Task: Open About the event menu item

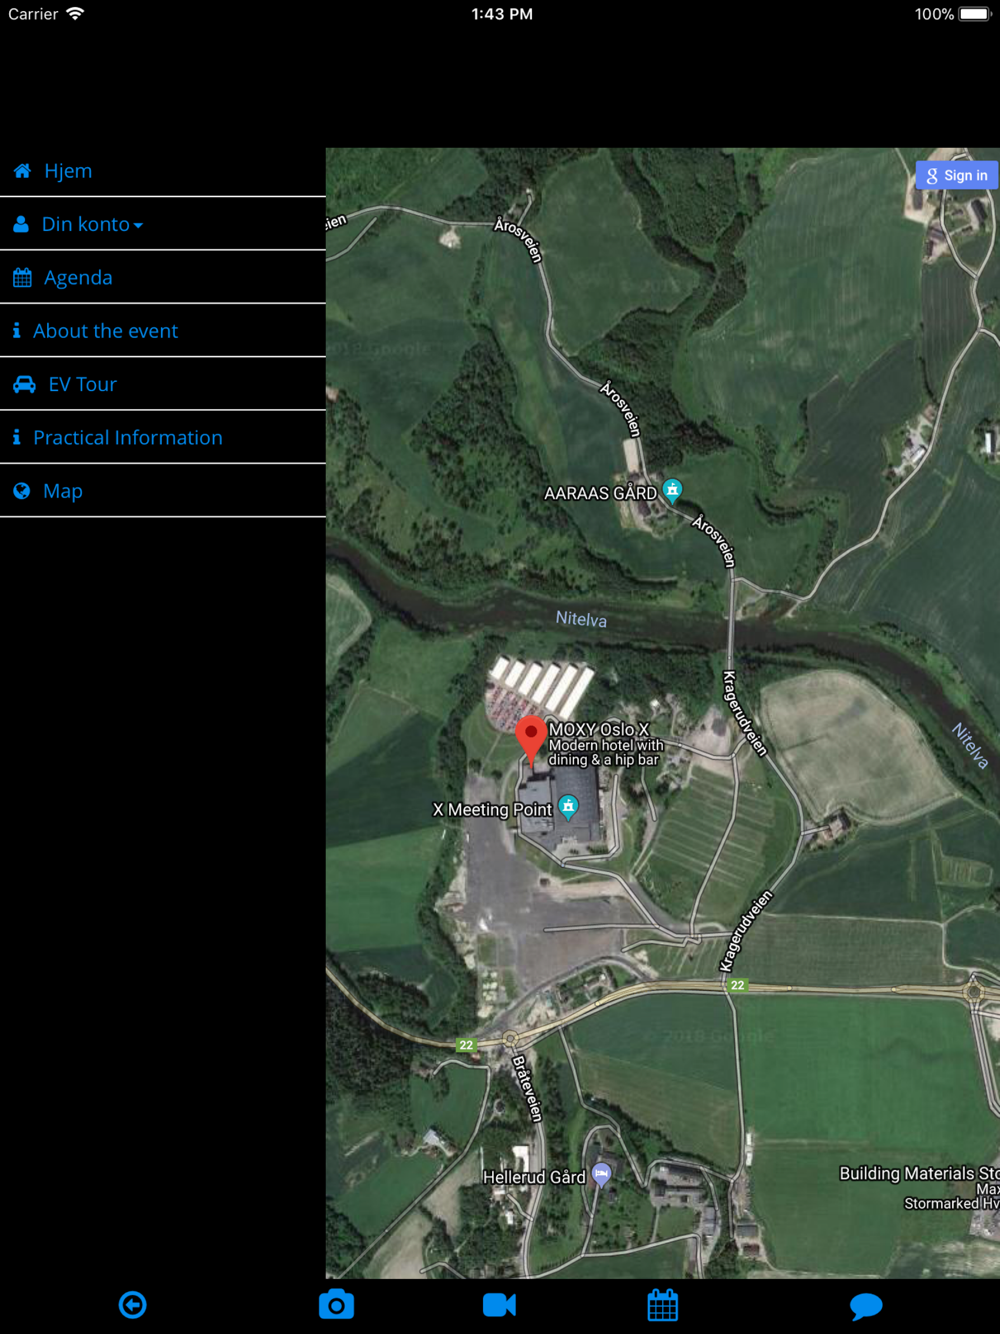Action: pos(163,331)
